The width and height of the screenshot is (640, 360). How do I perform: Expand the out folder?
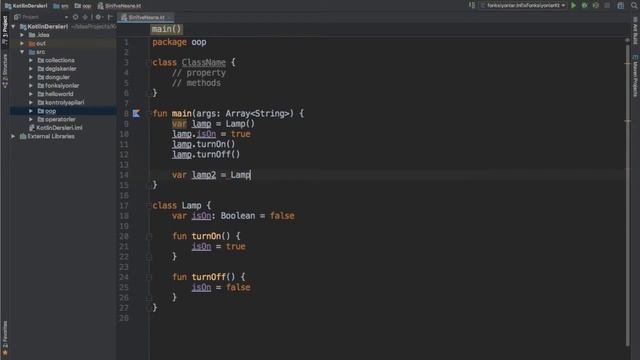click(x=22, y=43)
